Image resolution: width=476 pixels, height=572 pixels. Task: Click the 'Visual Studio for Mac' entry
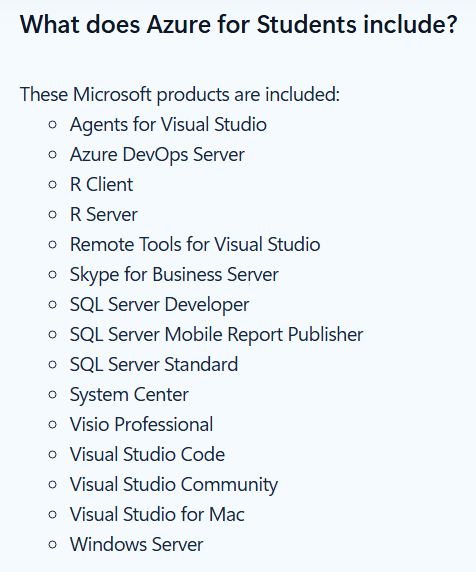click(157, 514)
